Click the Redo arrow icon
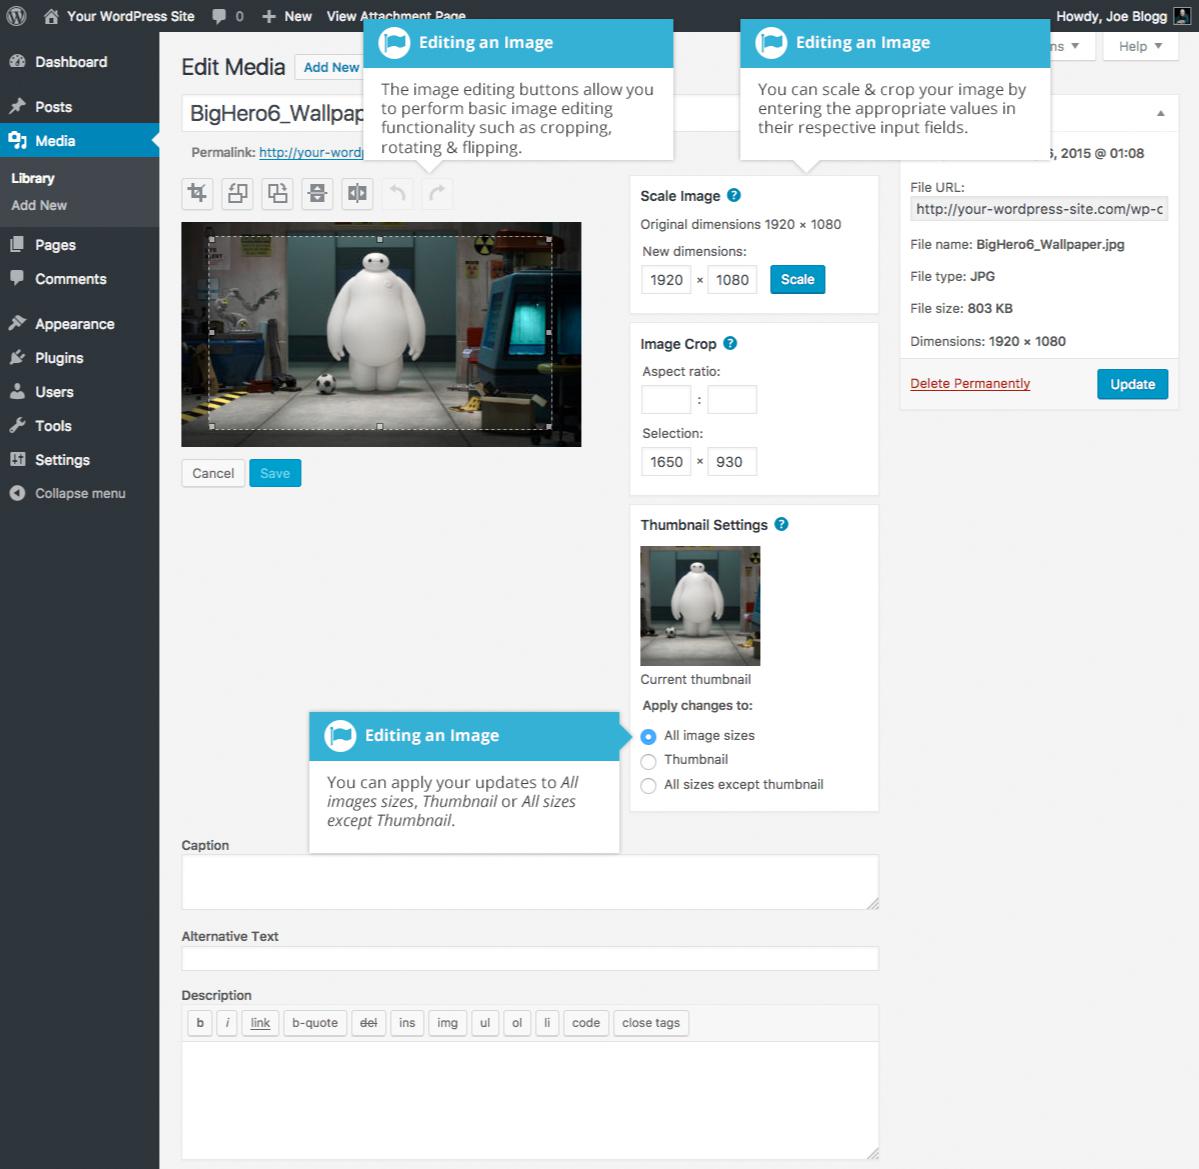The height and width of the screenshot is (1169, 1199). (437, 193)
